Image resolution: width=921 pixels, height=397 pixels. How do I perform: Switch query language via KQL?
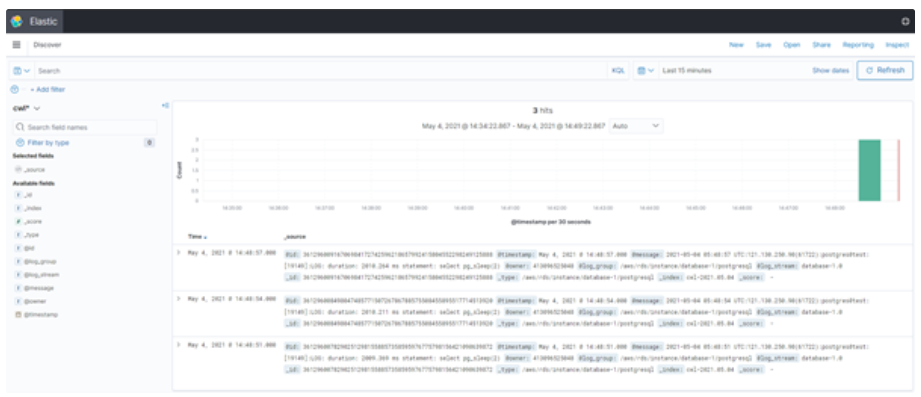618,70
